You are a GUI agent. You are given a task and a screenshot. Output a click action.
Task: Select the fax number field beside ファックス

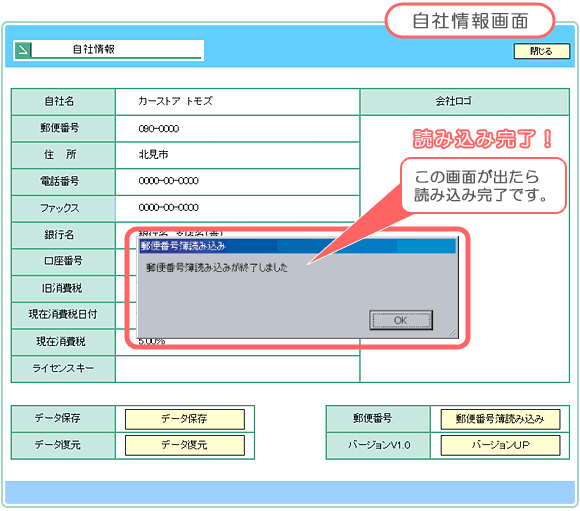[x=237, y=208]
